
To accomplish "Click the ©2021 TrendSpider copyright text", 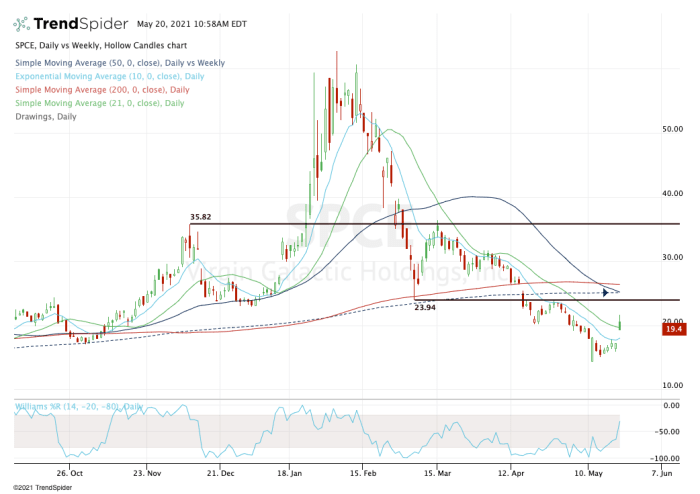I will pyautogui.click(x=35, y=487).
